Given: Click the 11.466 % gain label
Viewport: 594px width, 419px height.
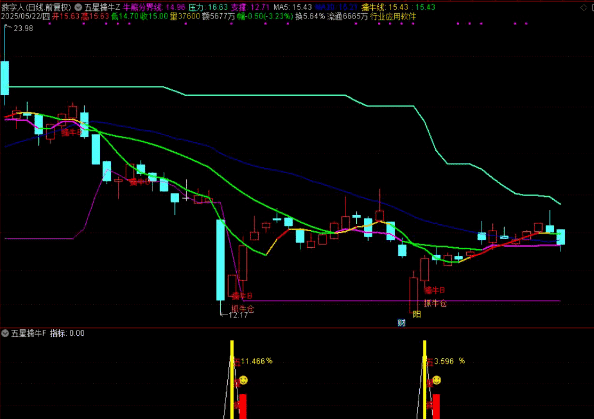Looking at the screenshot, I should point(256,361).
